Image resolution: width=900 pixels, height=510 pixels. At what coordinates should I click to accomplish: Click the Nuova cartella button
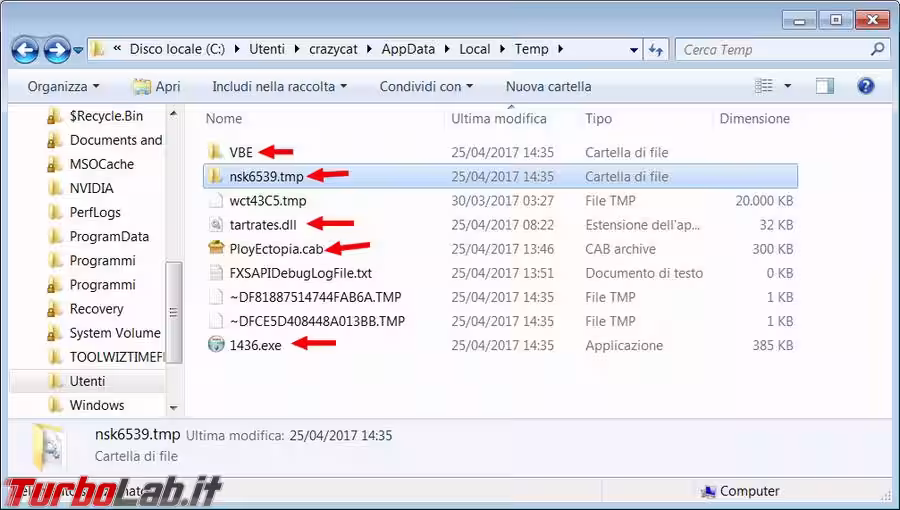point(548,87)
